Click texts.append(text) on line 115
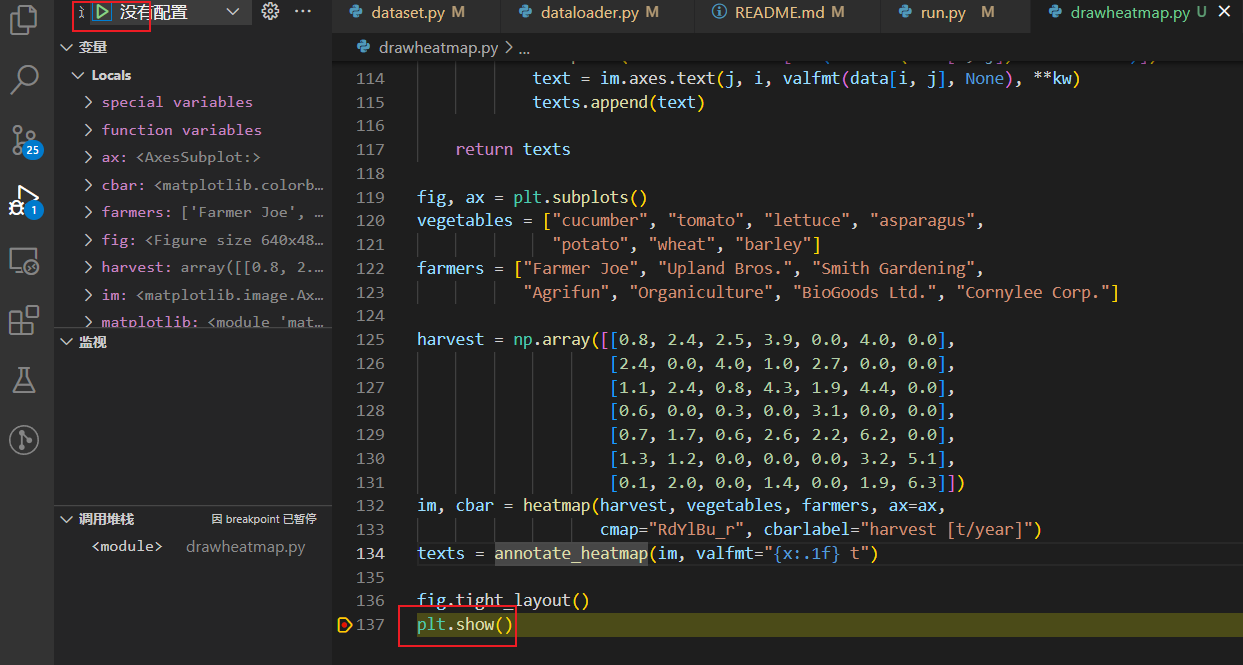 coord(619,102)
